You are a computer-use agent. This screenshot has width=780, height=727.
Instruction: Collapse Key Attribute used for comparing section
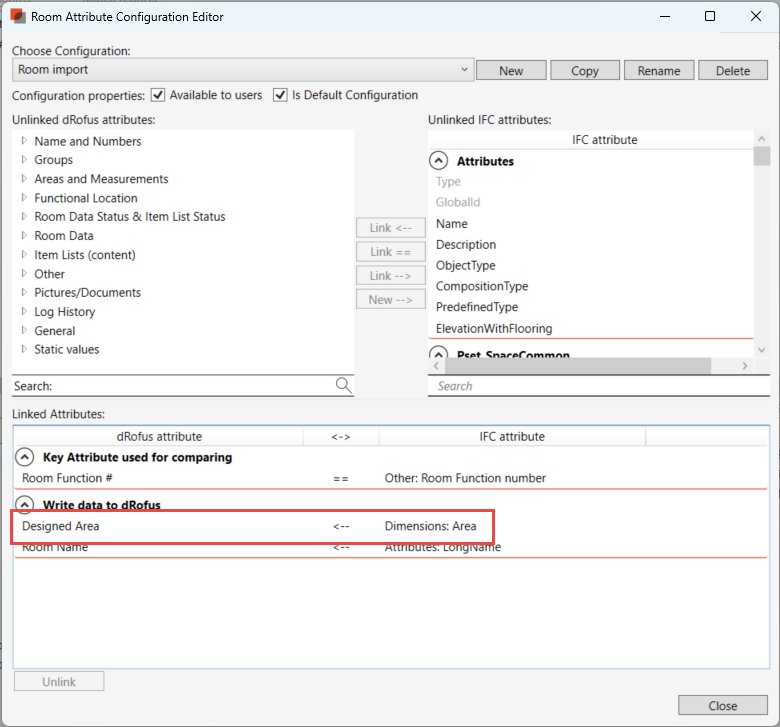coord(24,457)
